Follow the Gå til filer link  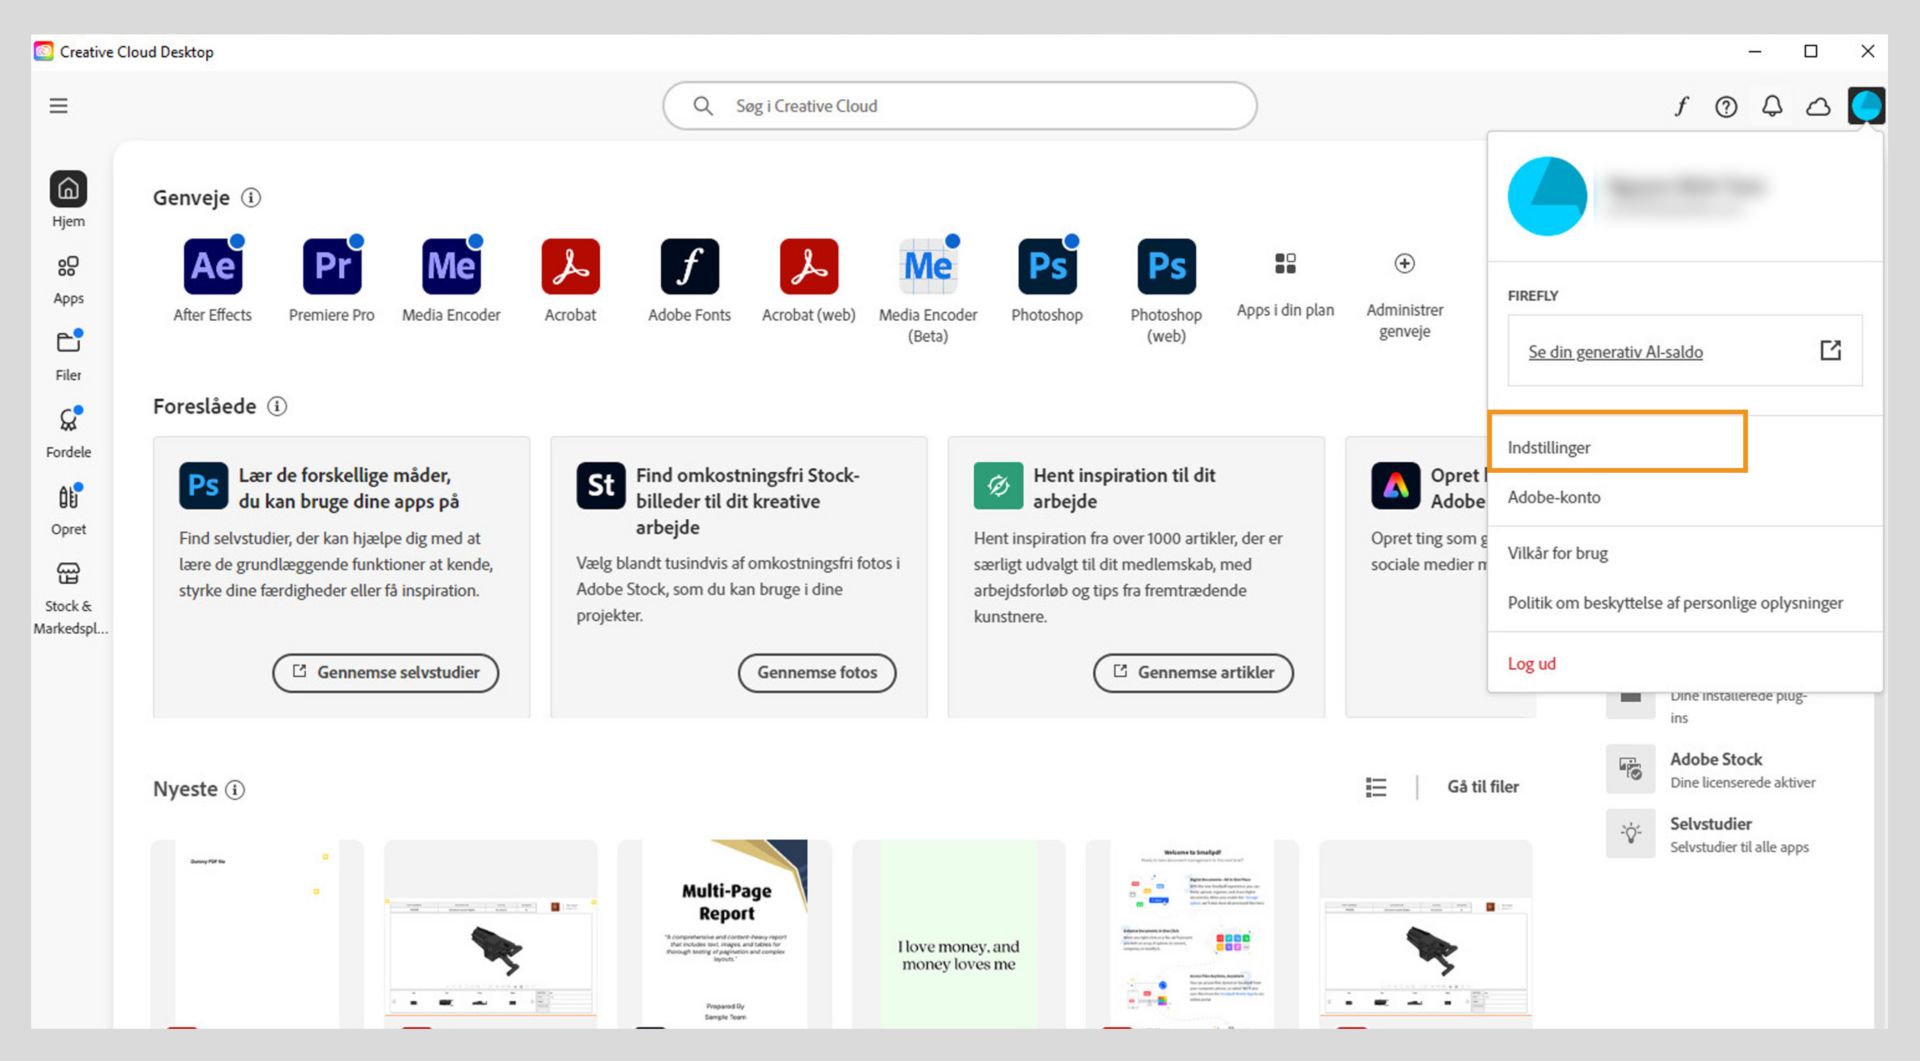[1483, 787]
